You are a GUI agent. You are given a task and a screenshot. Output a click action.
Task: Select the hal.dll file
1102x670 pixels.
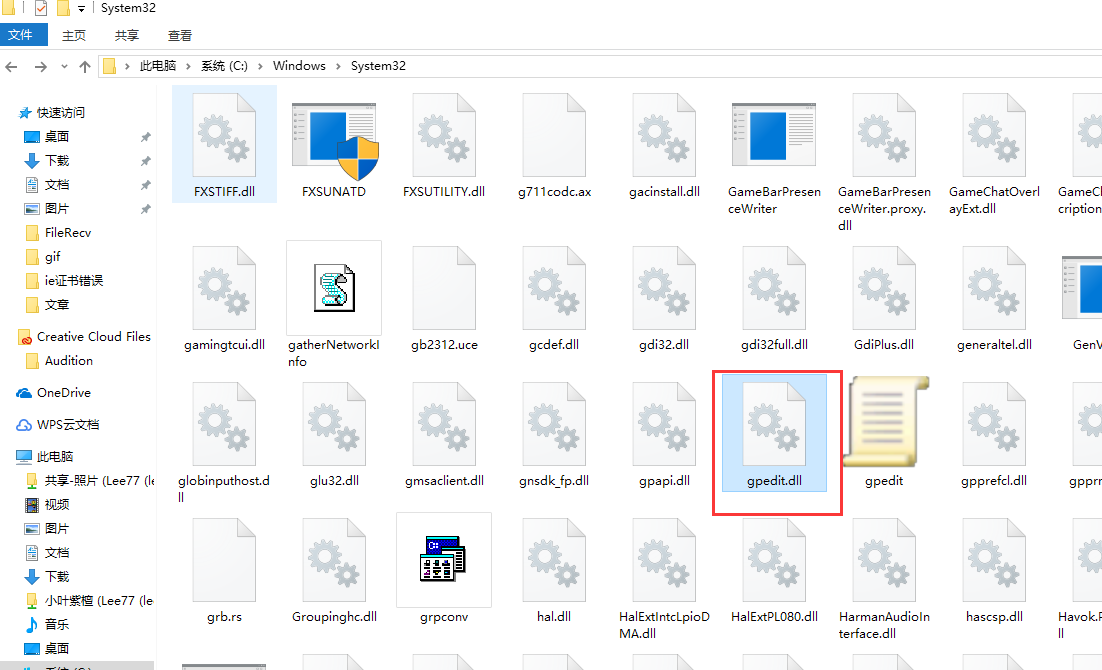tap(554, 560)
